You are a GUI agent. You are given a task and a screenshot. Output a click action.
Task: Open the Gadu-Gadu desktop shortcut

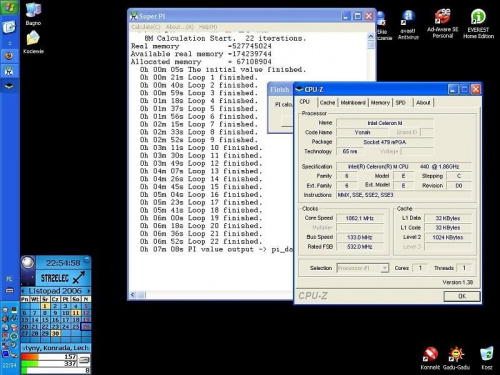pyautogui.click(x=456, y=358)
